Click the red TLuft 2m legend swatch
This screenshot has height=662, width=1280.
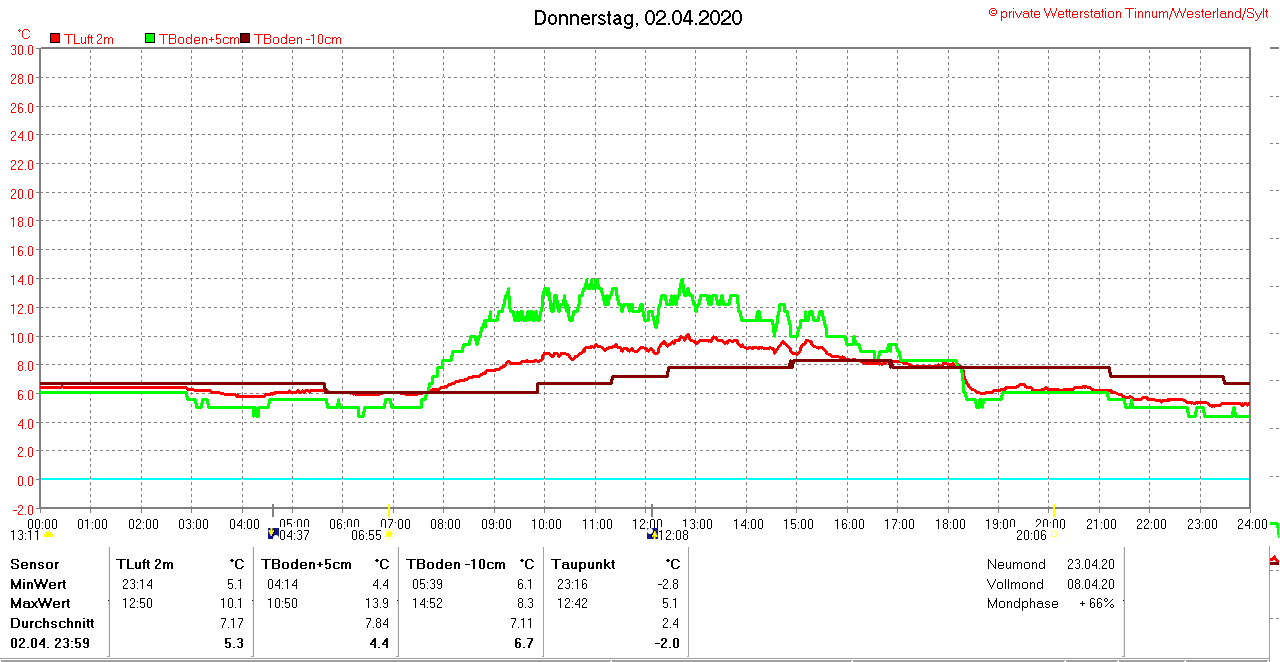[x=55, y=39]
